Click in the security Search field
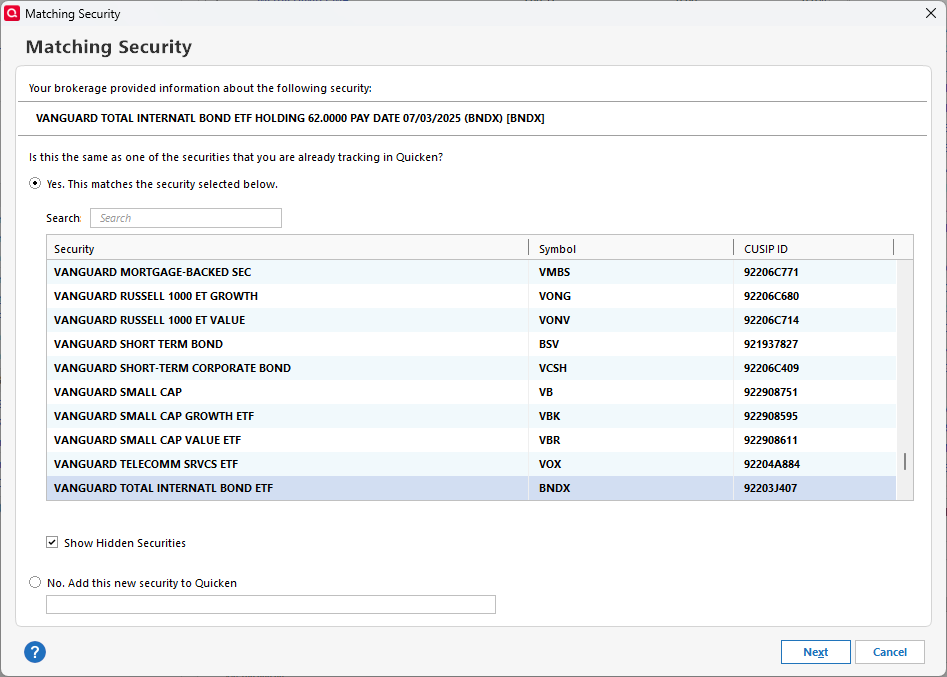The width and height of the screenshot is (947, 677). click(x=186, y=218)
